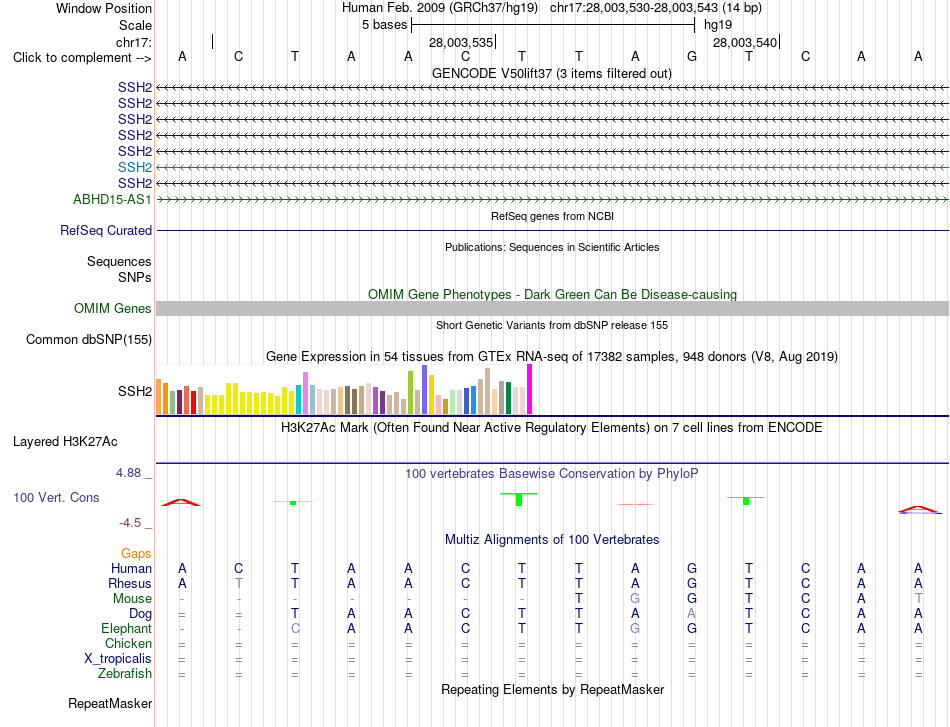Click the Zebrafish species label

coord(125,673)
